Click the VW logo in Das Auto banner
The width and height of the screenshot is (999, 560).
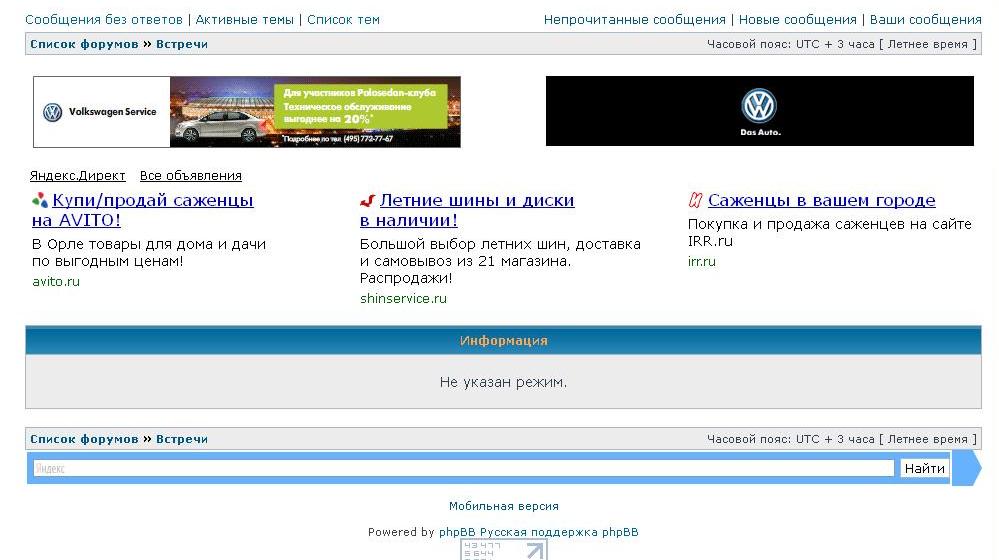pyautogui.click(x=759, y=107)
